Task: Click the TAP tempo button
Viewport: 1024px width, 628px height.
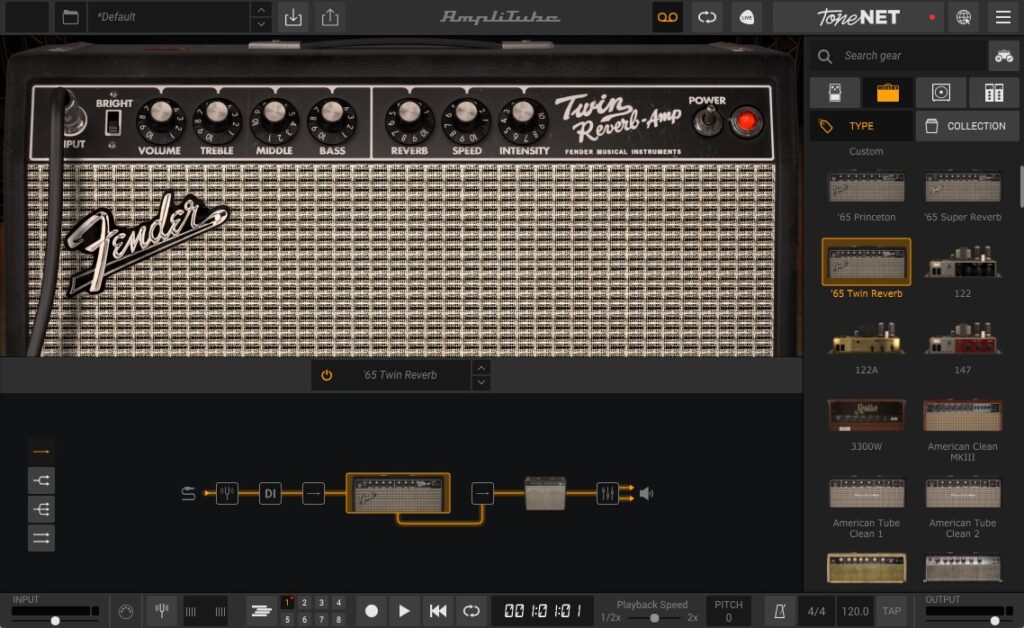Action: 891,611
